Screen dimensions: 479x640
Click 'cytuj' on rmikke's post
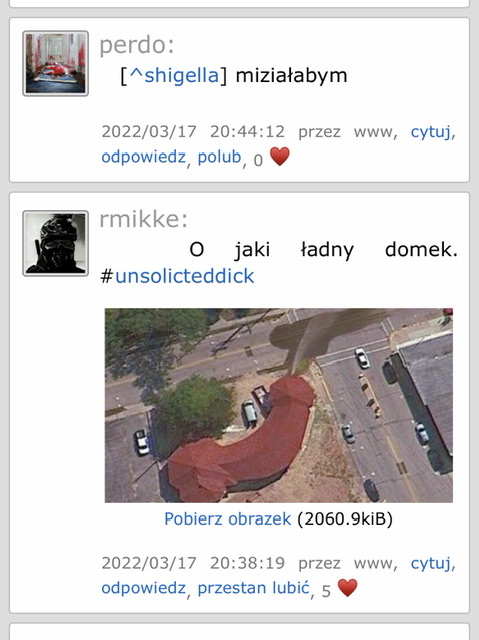[431, 563]
